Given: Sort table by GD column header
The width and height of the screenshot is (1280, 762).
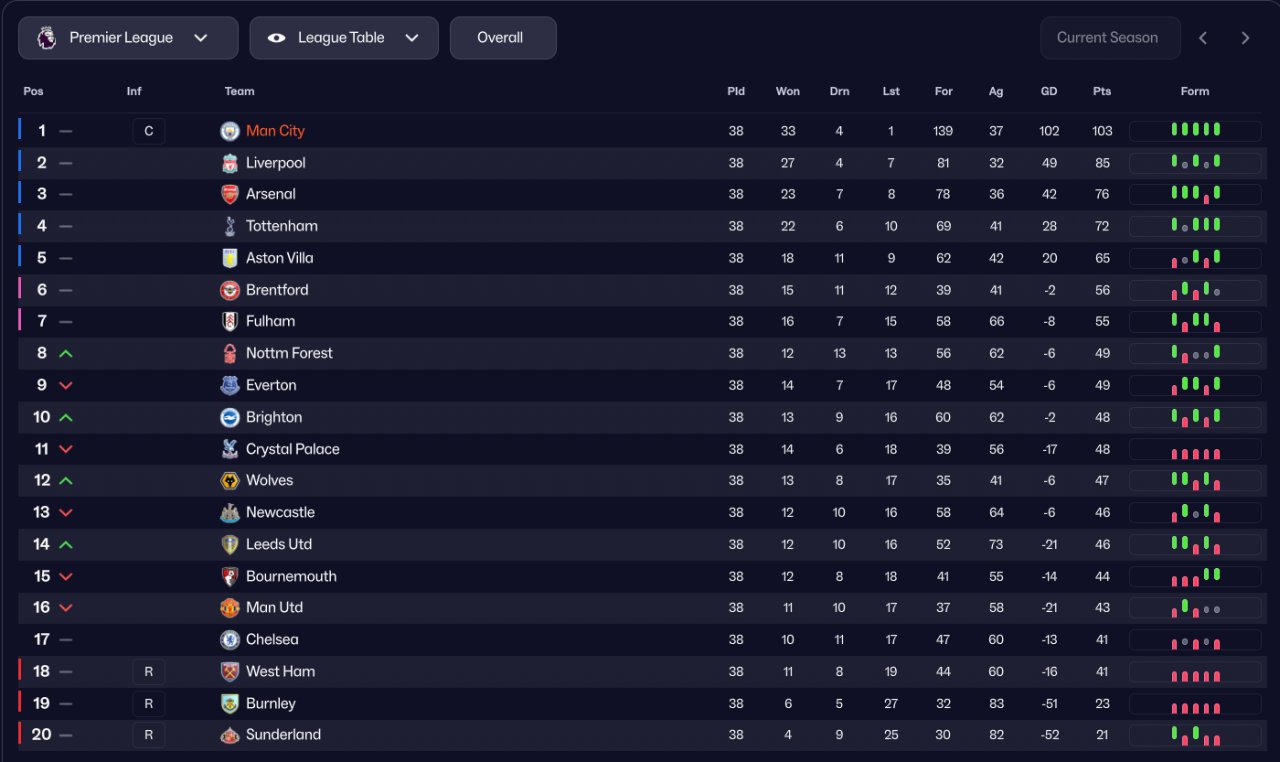Looking at the screenshot, I should click(x=1049, y=91).
